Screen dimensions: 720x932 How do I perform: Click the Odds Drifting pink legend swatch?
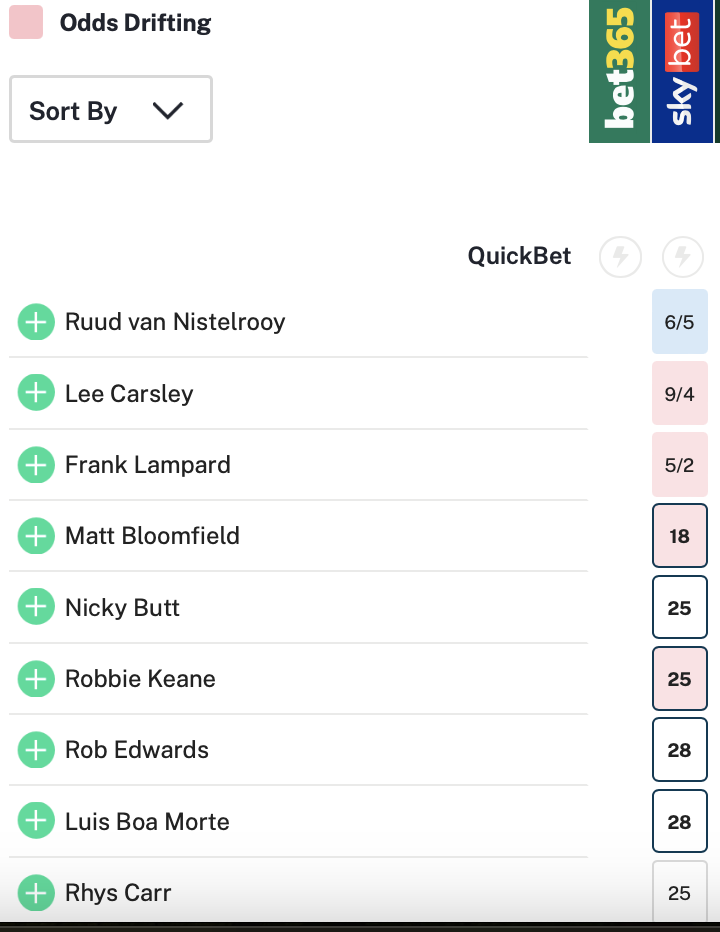(26, 22)
